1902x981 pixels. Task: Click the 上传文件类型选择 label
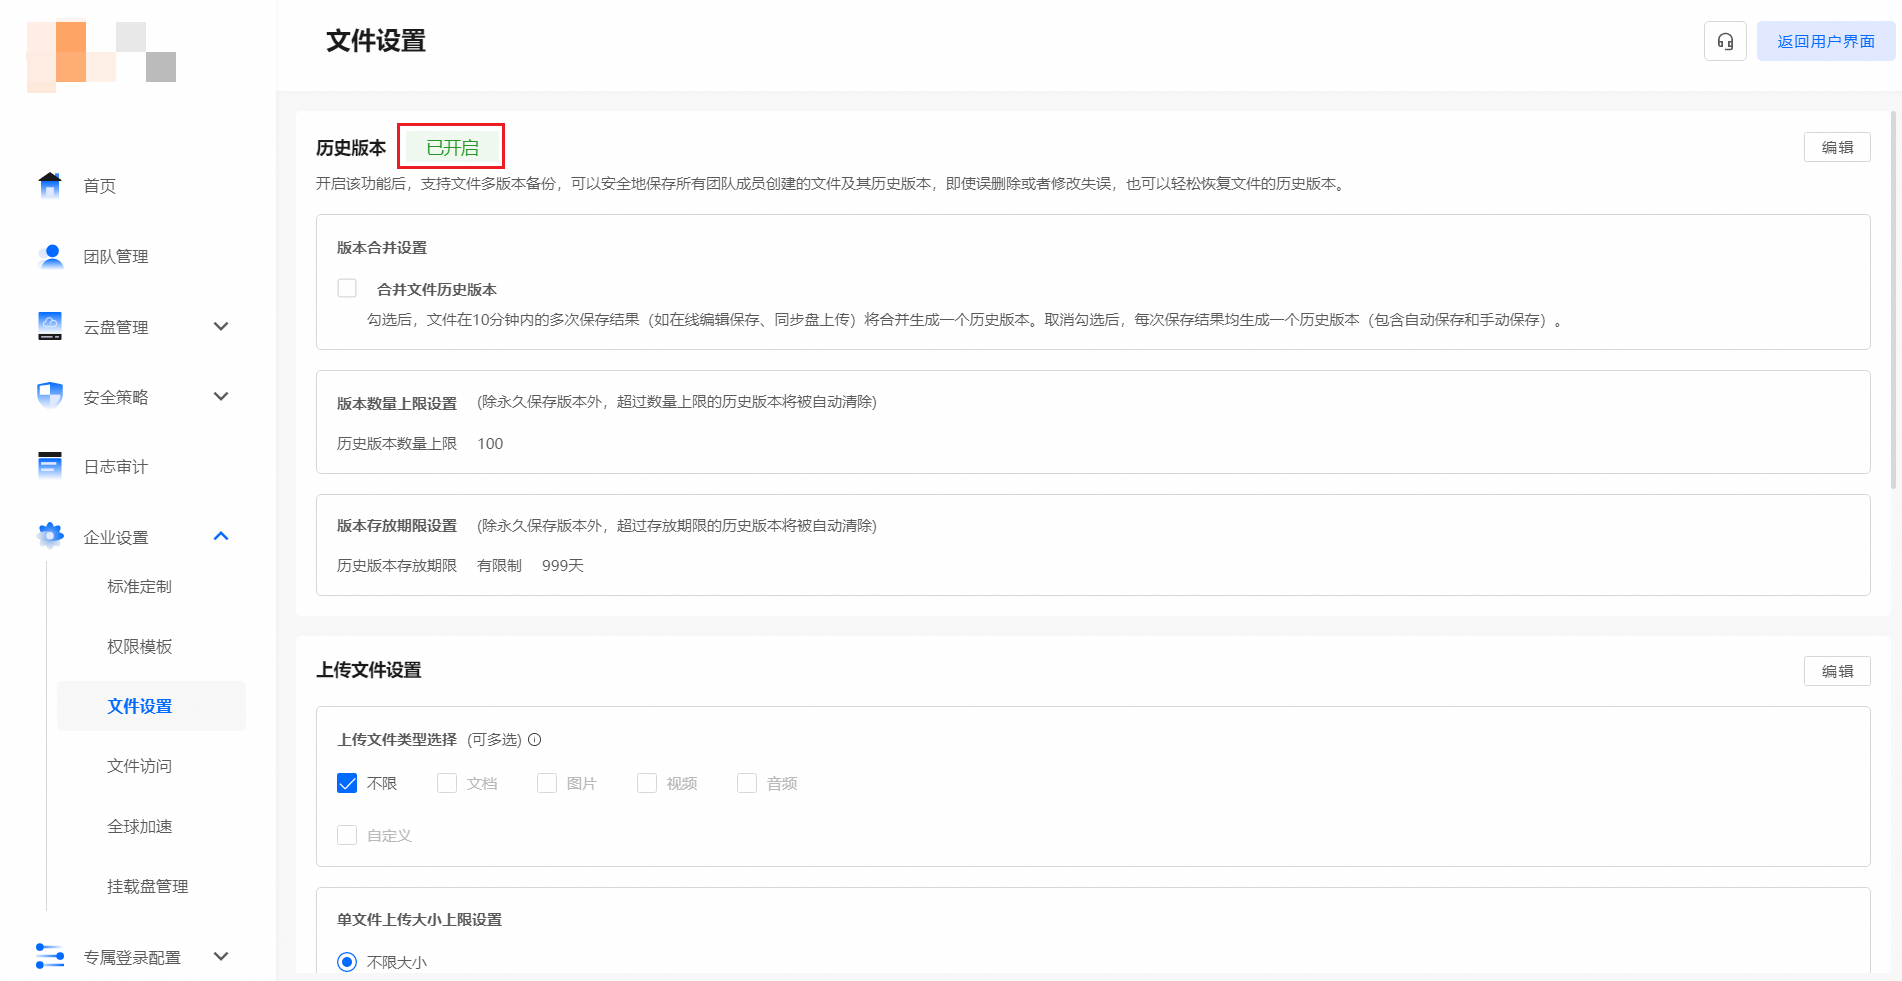click(397, 739)
